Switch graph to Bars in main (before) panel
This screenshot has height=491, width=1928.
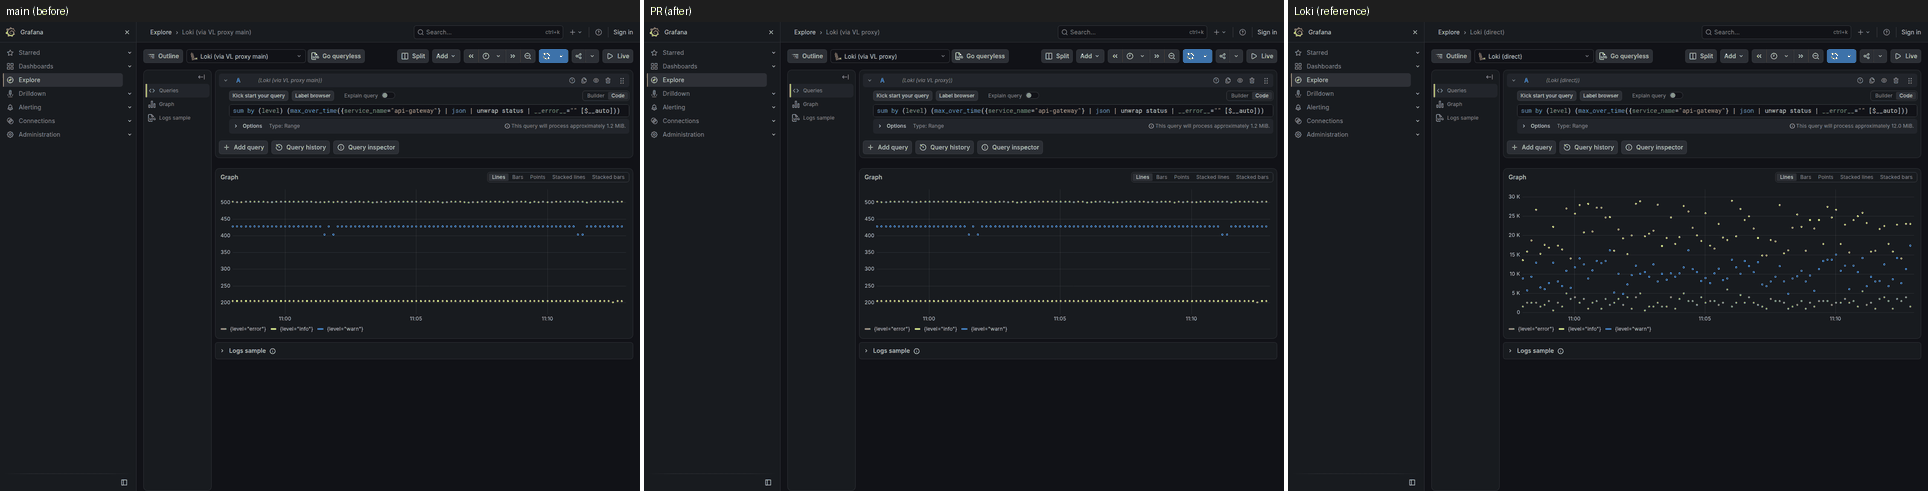(x=517, y=177)
